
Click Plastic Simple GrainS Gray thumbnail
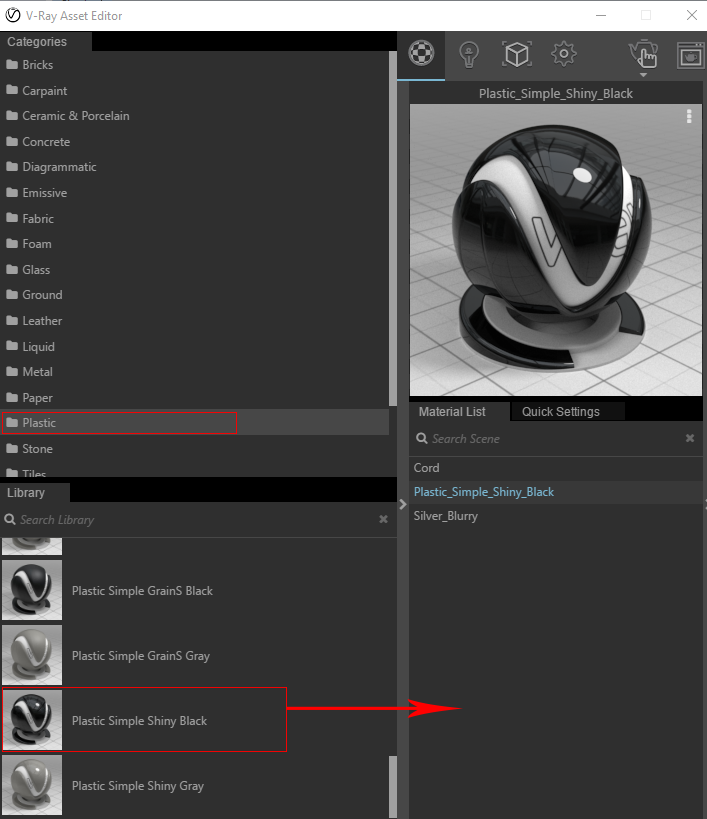pyautogui.click(x=32, y=655)
